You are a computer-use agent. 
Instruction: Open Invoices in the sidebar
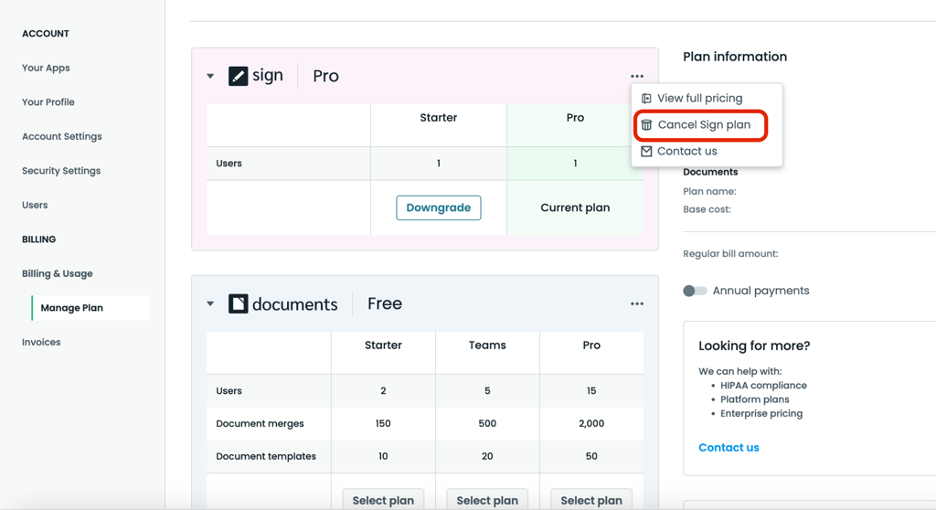point(41,342)
